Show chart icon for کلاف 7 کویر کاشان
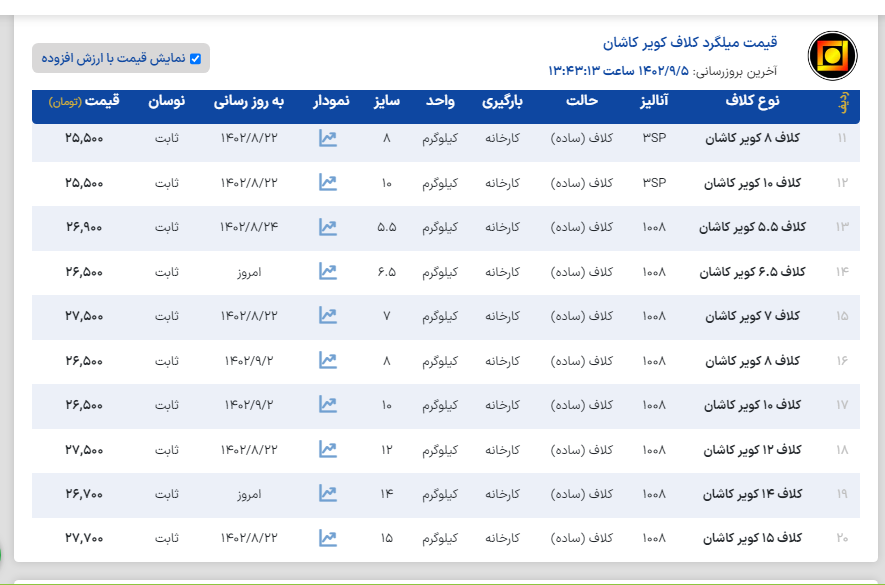This screenshot has width=885, height=585. pos(328,315)
